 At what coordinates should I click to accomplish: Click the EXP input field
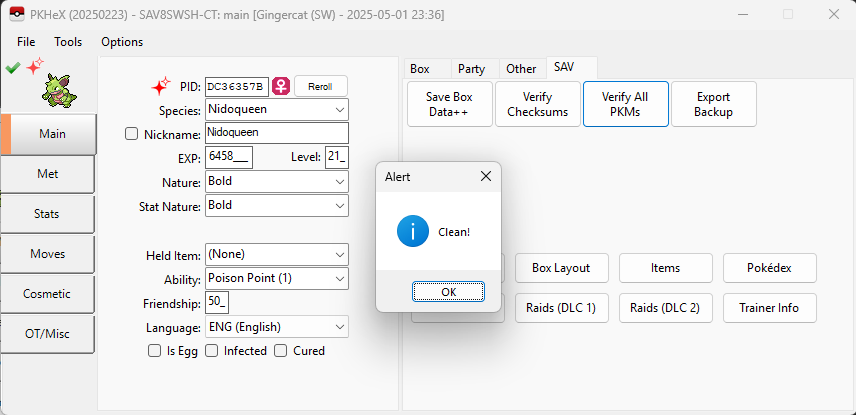(229, 158)
